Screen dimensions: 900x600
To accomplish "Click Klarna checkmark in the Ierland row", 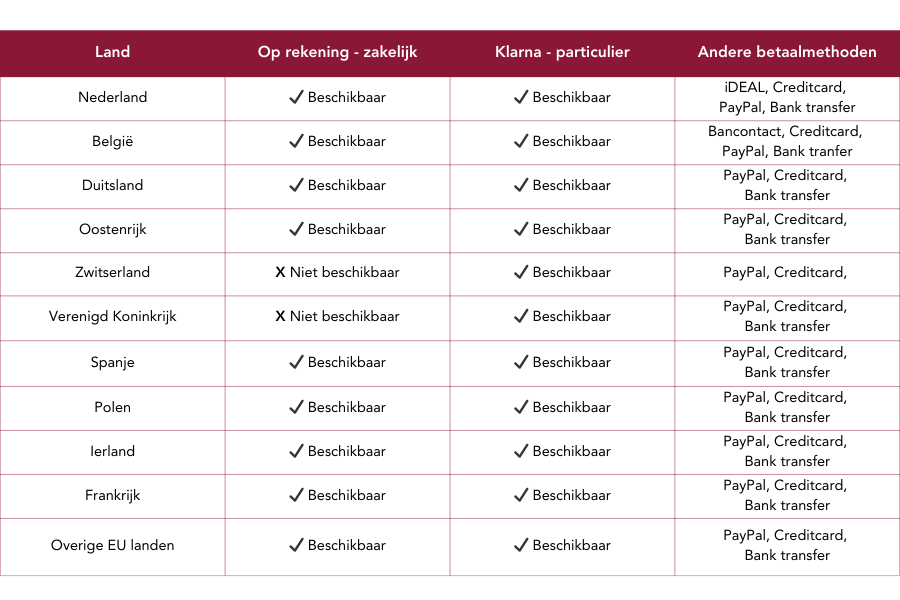I will pos(521,451).
